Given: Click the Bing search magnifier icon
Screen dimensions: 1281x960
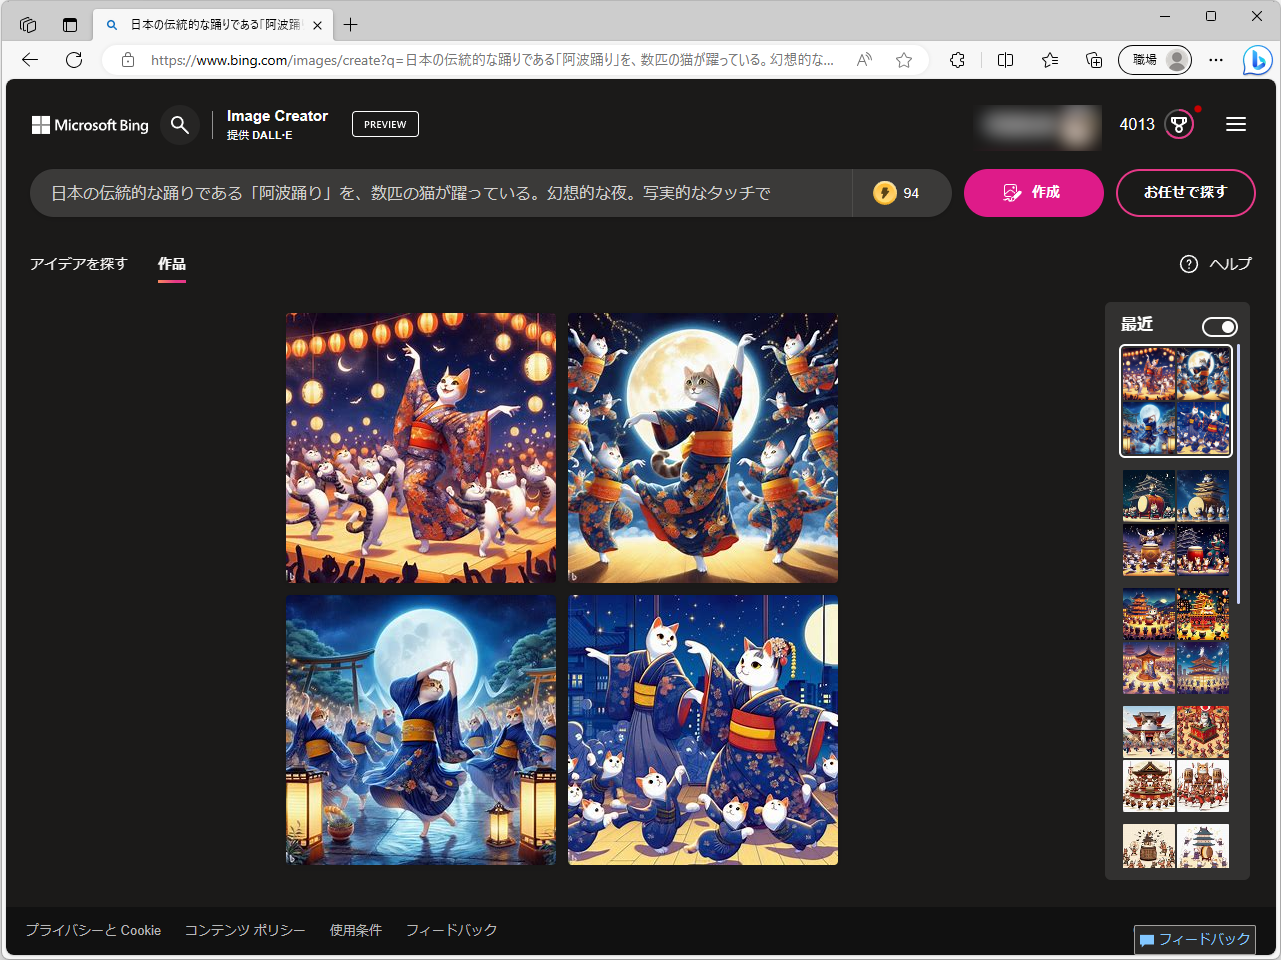Looking at the screenshot, I should 180,124.
